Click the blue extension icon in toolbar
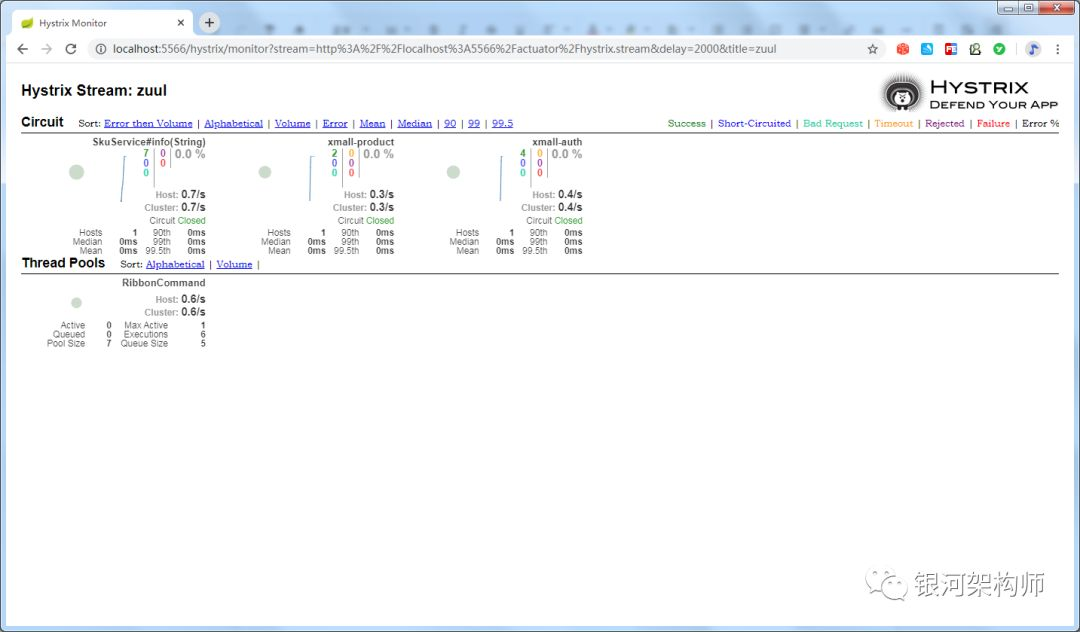This screenshot has height=632, width=1080. pyautogui.click(x=926, y=49)
